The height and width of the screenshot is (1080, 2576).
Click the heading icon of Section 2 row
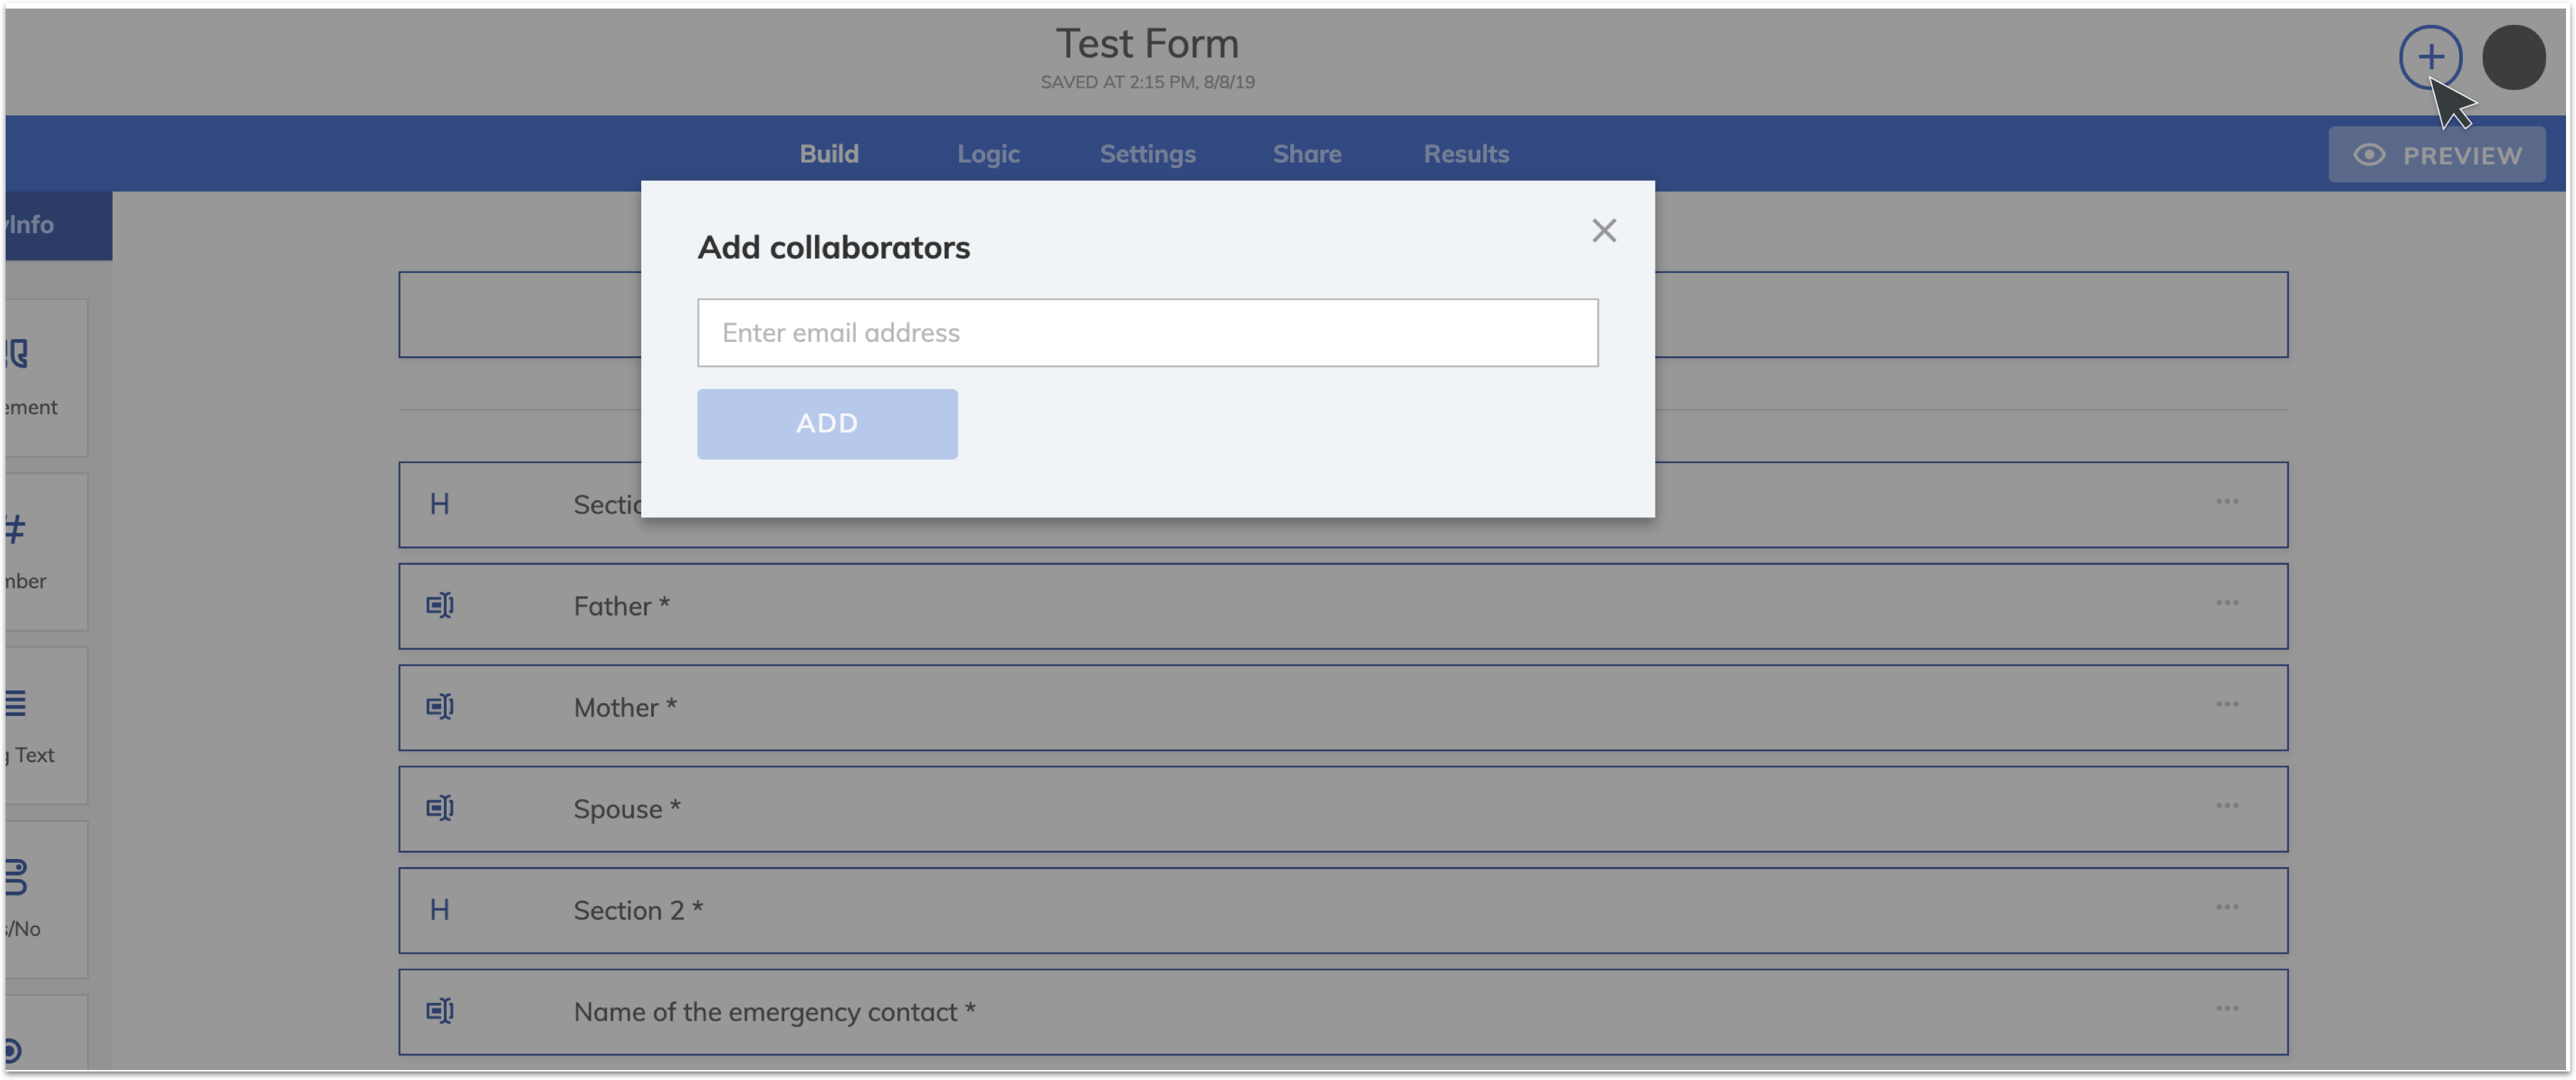(439, 910)
